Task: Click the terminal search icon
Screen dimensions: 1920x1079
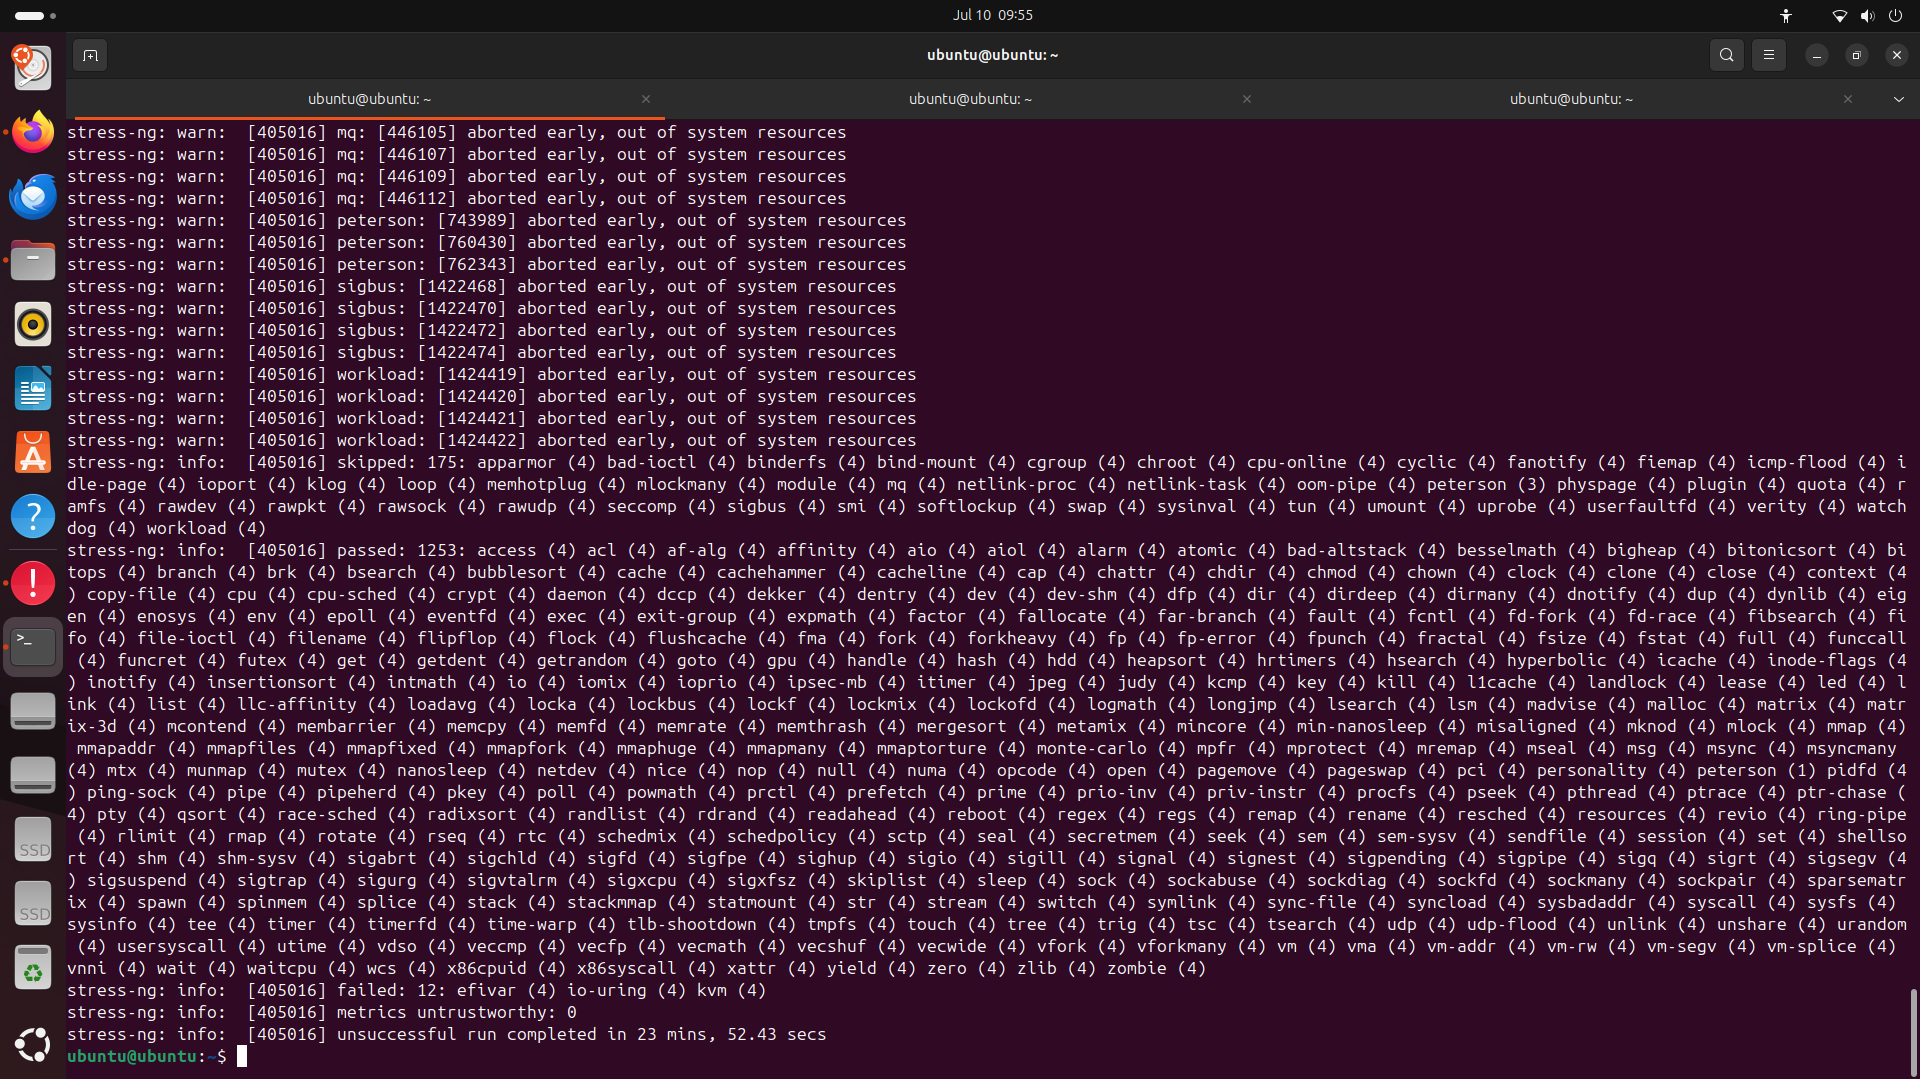Action: click(x=1726, y=56)
